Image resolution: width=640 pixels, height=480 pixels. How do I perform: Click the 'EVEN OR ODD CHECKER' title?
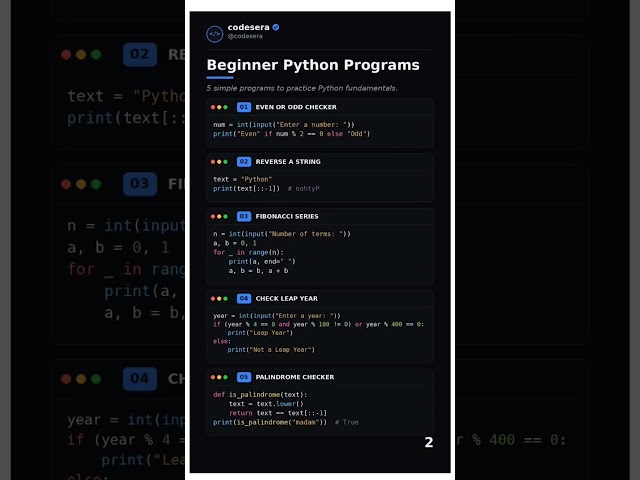(x=296, y=107)
